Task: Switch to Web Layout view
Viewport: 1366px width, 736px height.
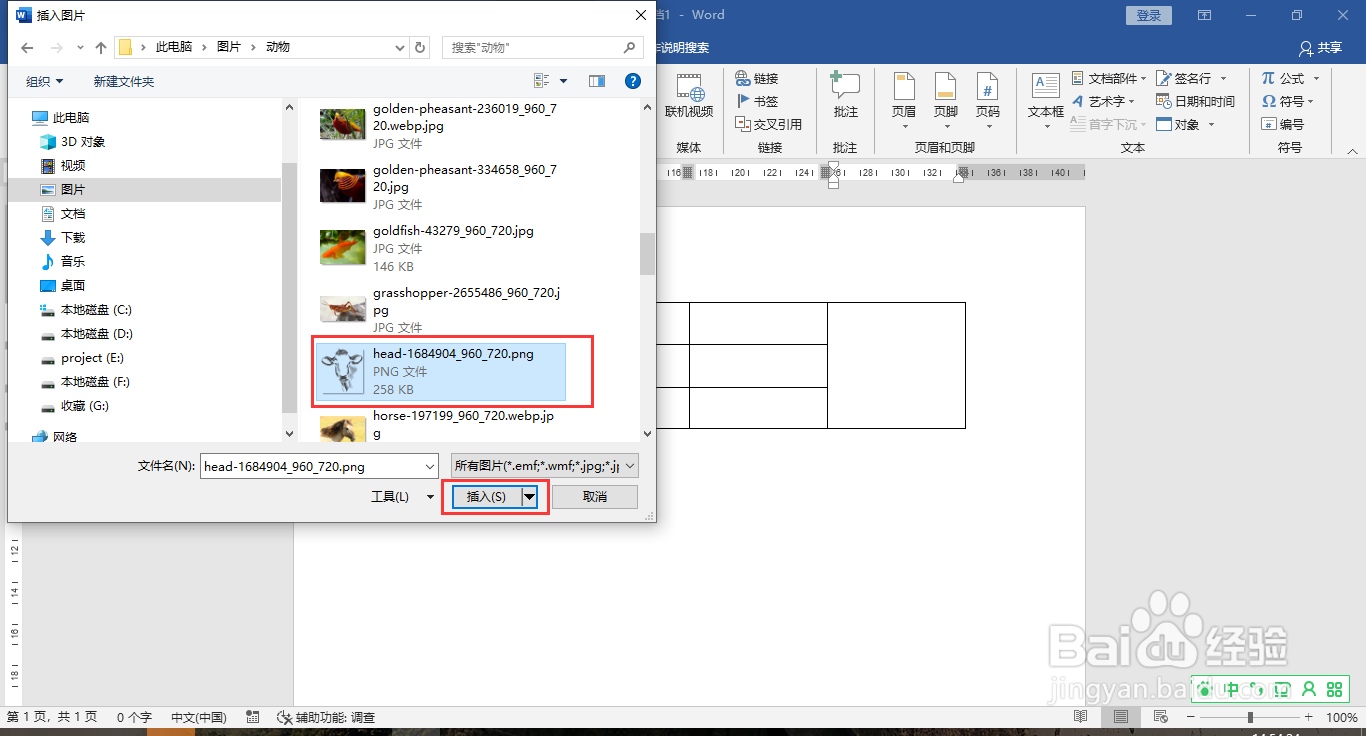Action: [x=1160, y=717]
